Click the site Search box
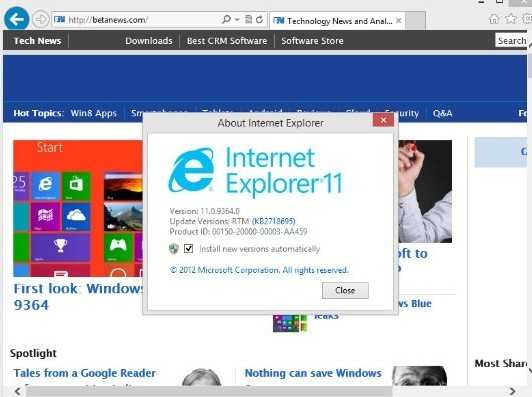Viewport: 532px width, 397px height. coord(511,41)
